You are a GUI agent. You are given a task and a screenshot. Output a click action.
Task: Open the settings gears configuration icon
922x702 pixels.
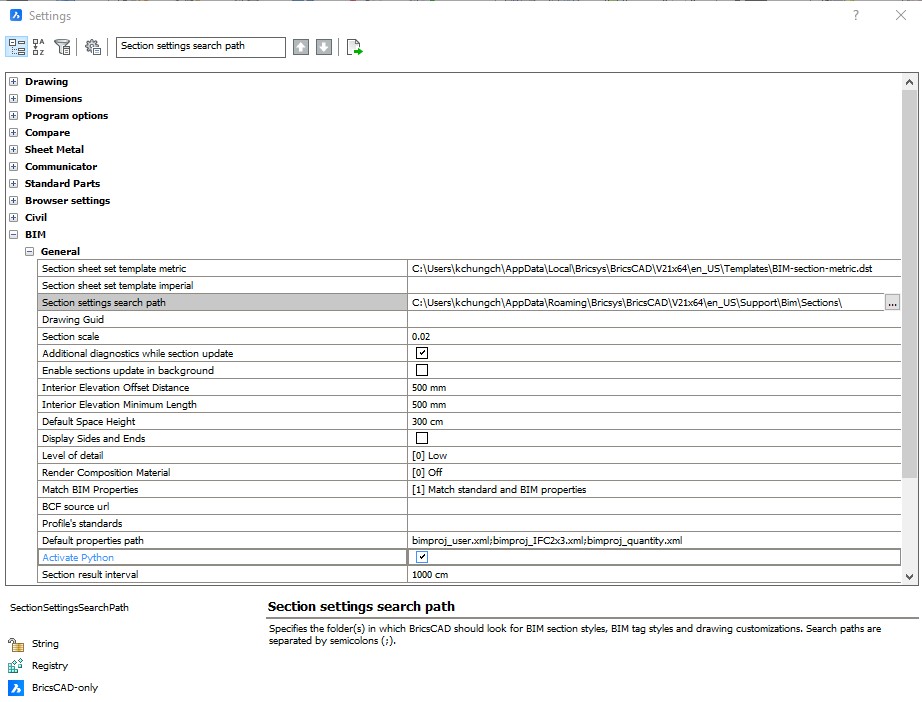coord(93,47)
